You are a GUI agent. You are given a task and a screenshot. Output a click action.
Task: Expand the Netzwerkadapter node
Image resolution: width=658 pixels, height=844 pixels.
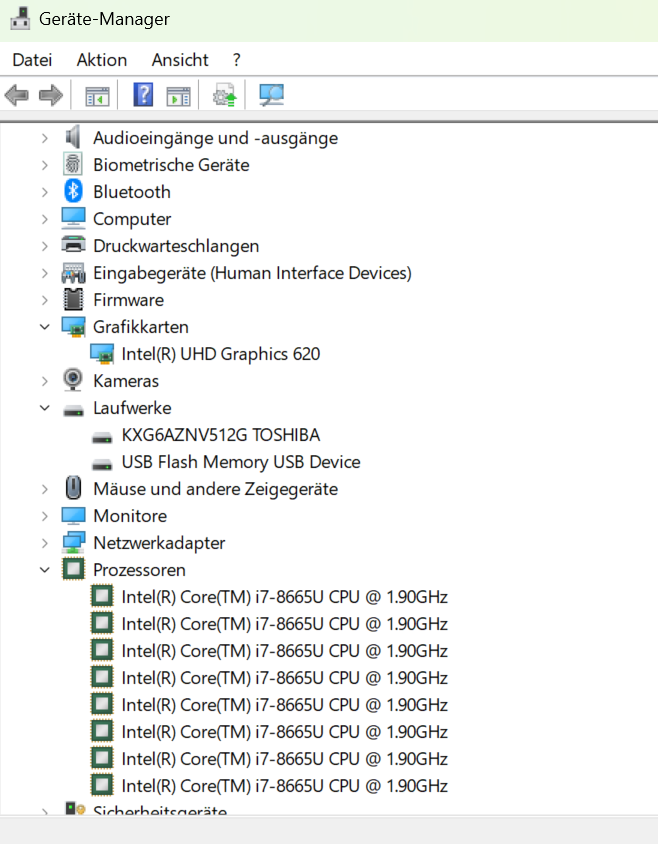(45, 543)
